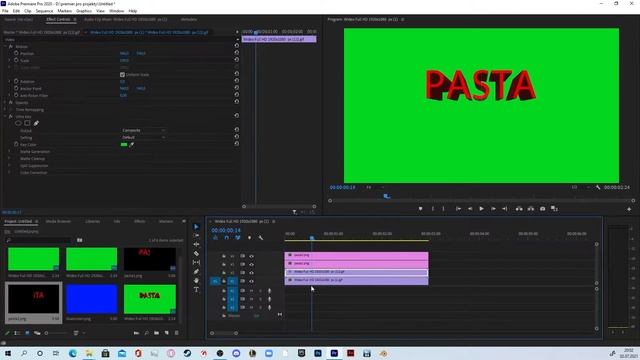
Task: Open the File menu
Action: tap(5, 11)
